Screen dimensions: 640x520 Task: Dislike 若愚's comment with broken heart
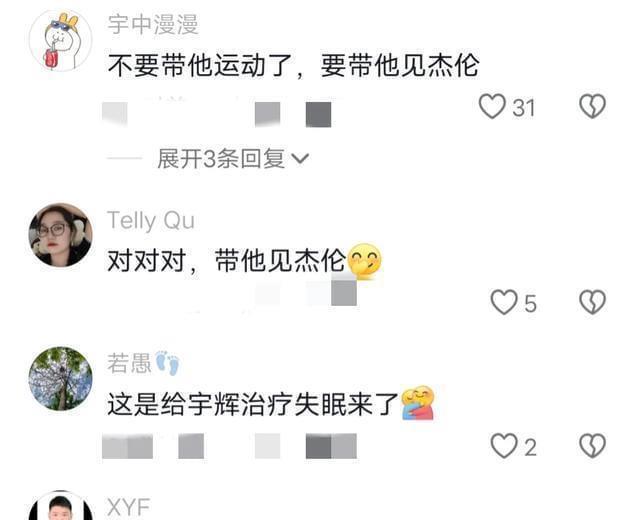592,446
